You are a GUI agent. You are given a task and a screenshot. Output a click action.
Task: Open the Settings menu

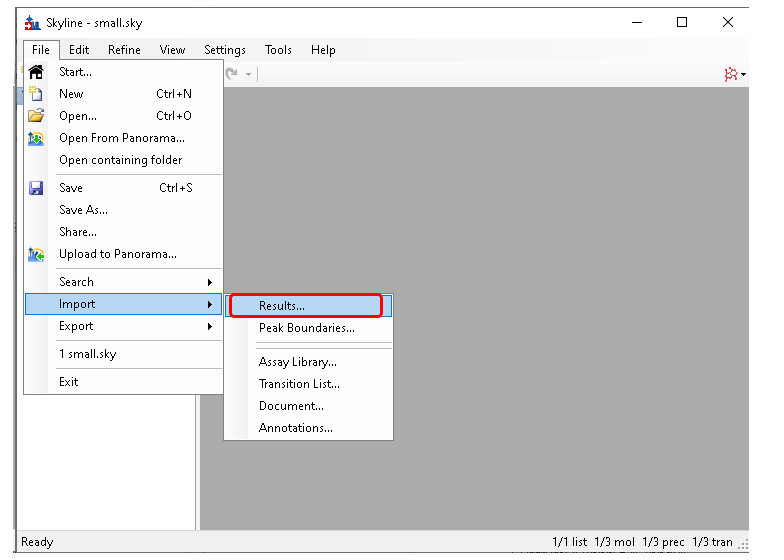224,50
